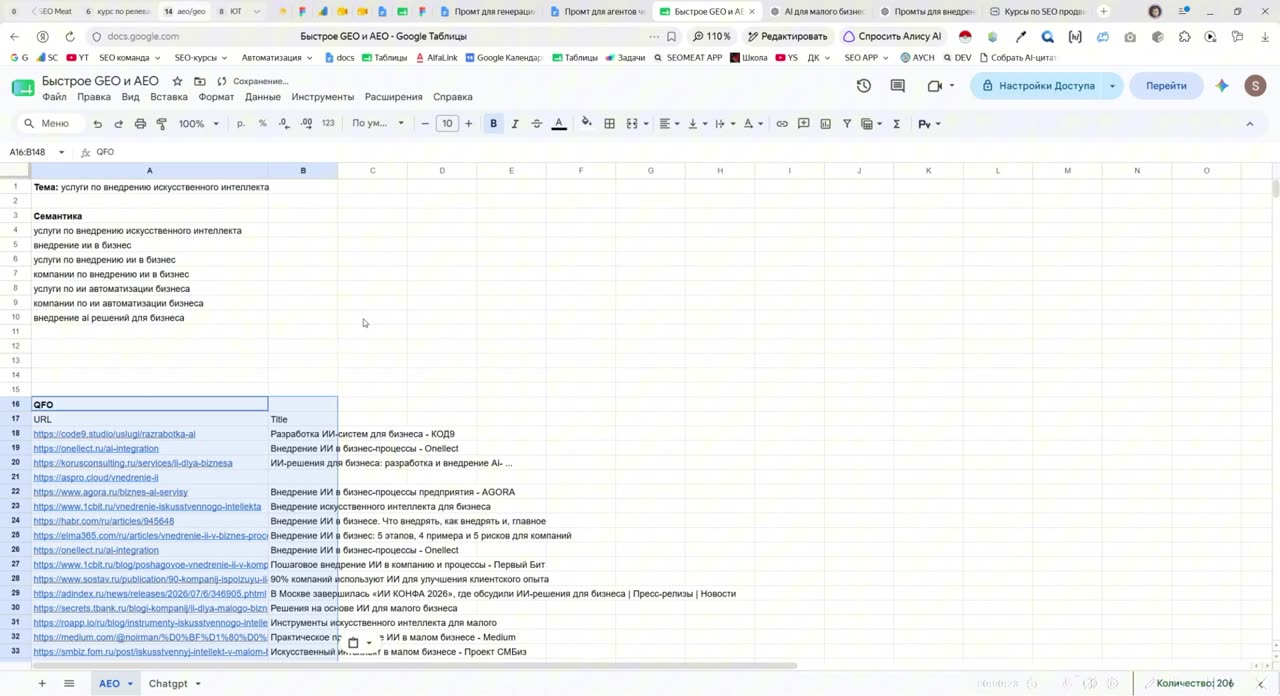Open the habr.com article link

click(103, 521)
